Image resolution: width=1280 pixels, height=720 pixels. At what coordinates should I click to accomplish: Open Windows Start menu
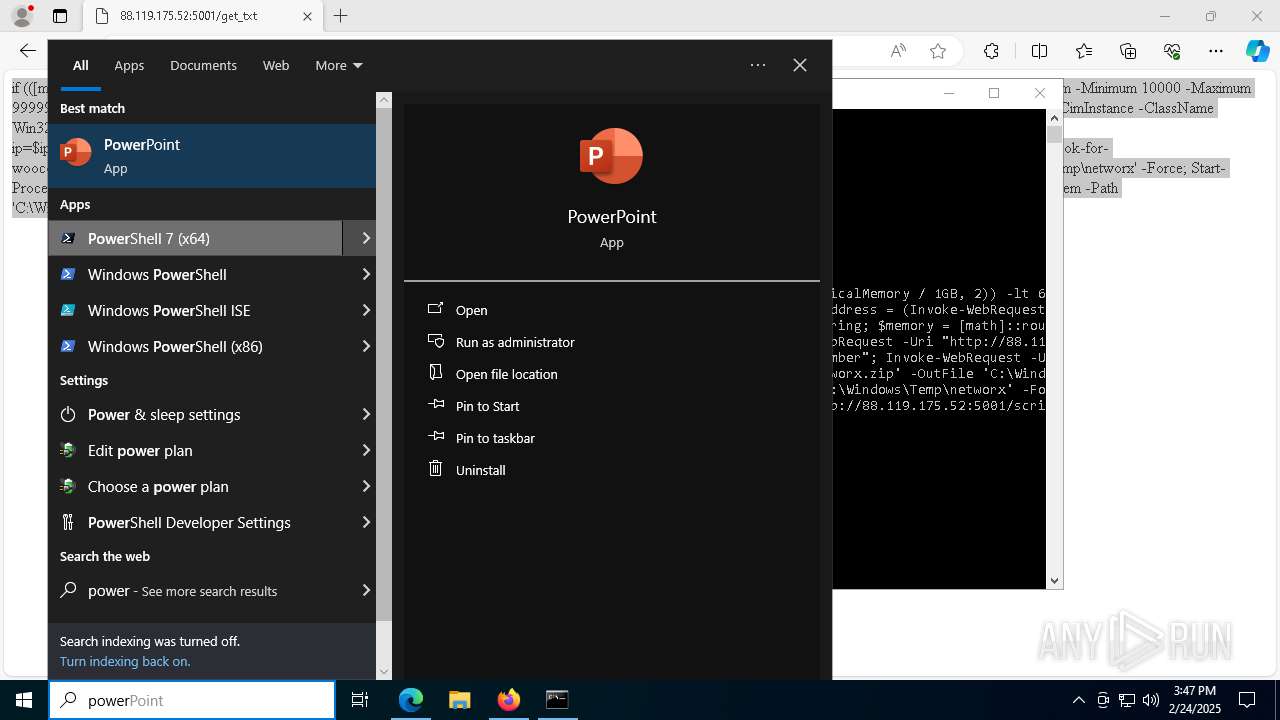tap(24, 700)
